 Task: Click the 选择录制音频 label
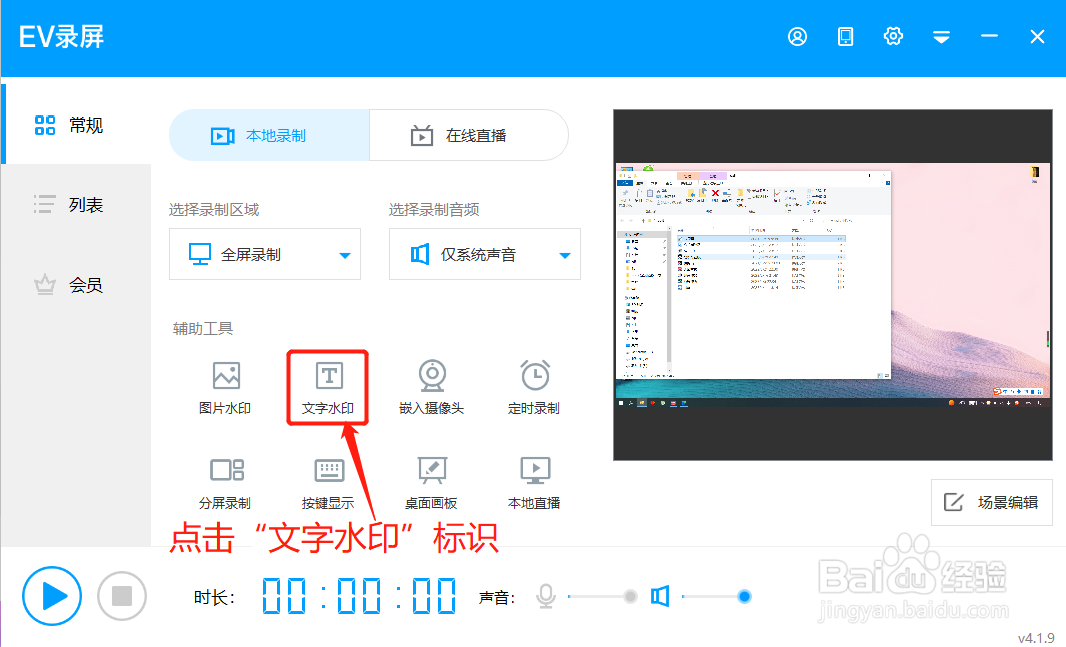434,209
